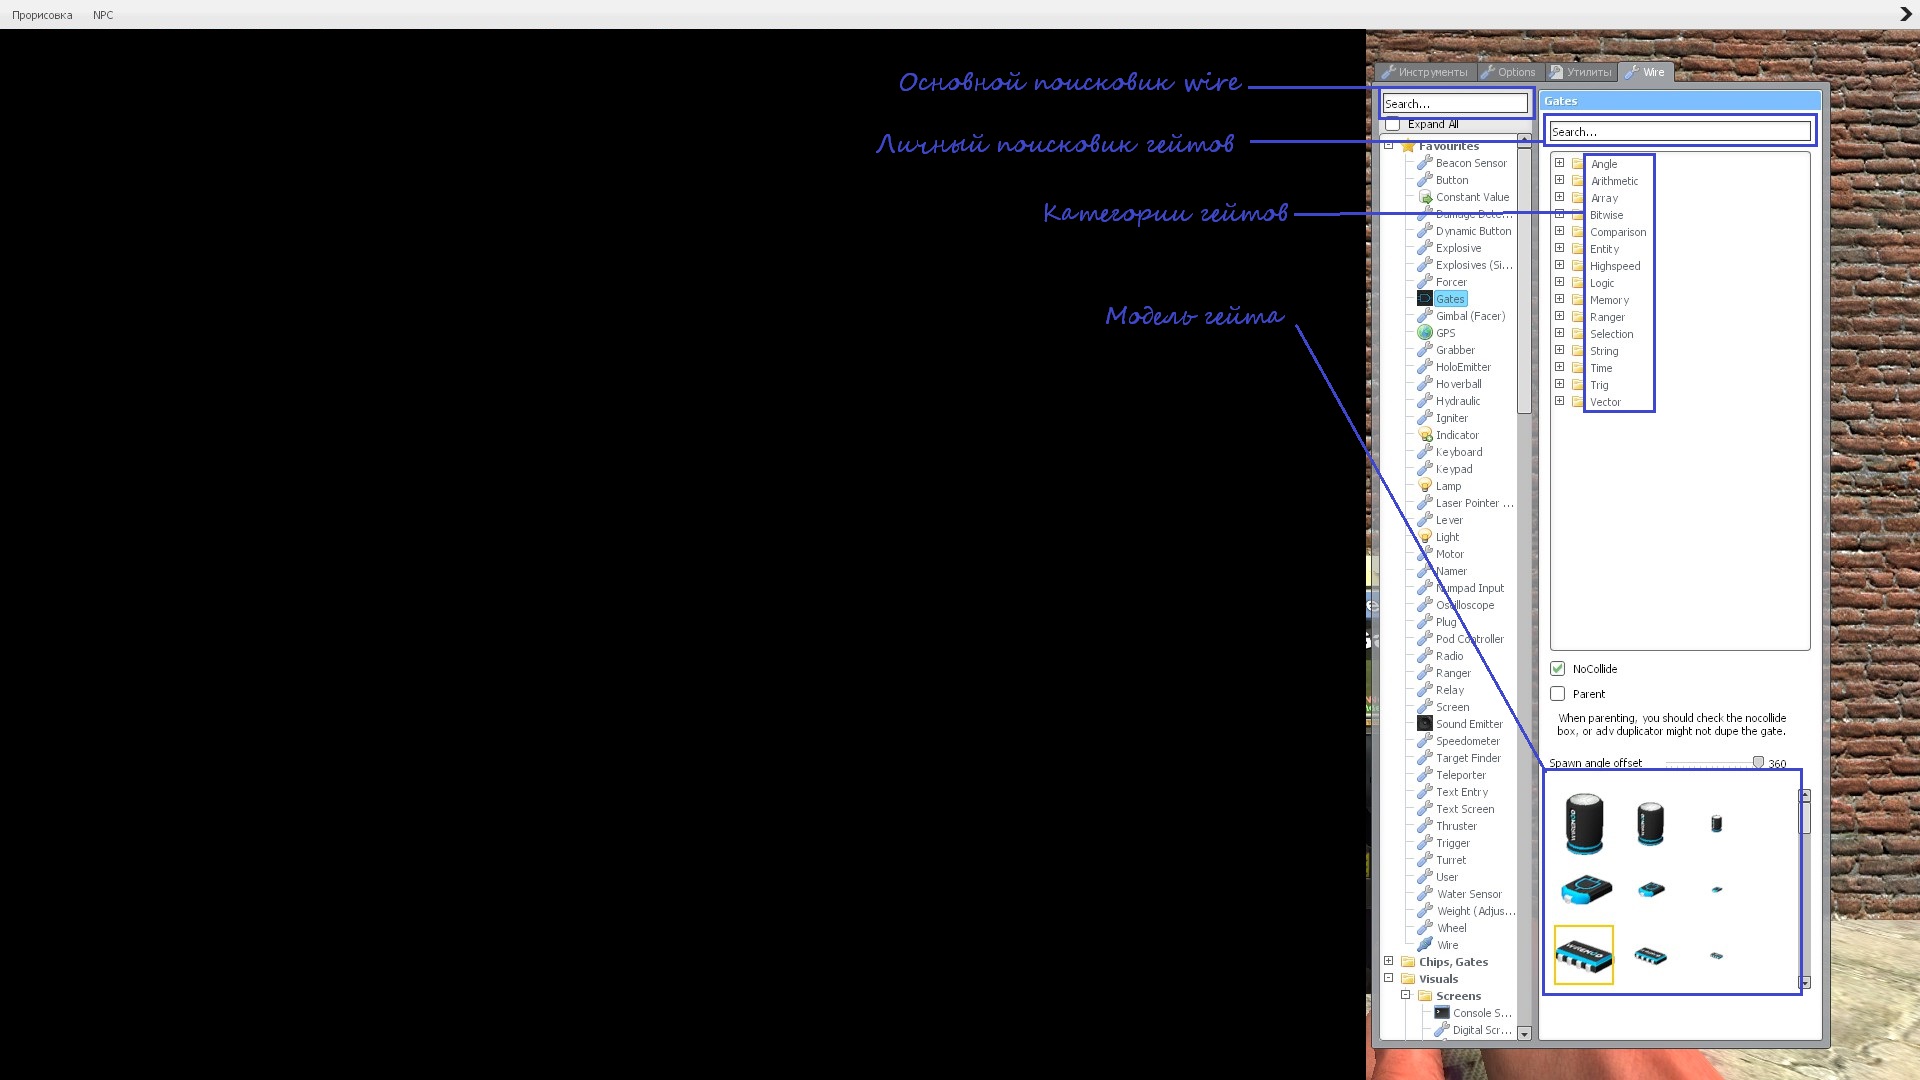The image size is (1920, 1080).
Task: Select the Lamp tool icon
Action: [1425, 486]
